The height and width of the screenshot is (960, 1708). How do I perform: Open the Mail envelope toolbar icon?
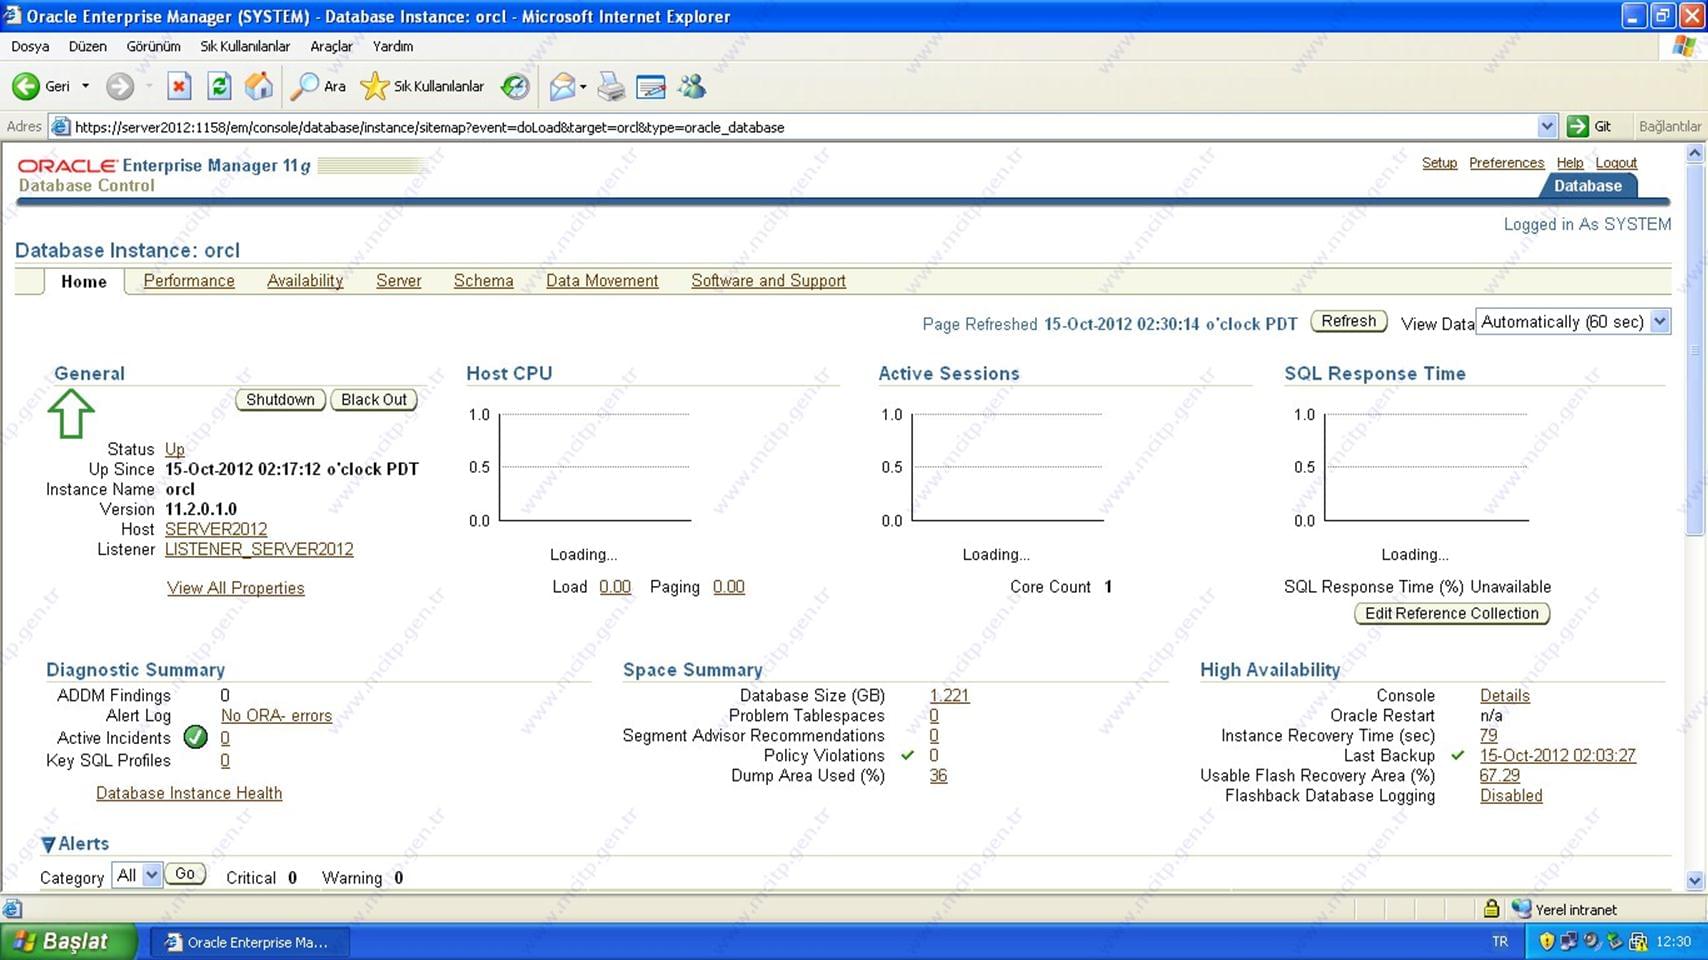(x=562, y=86)
